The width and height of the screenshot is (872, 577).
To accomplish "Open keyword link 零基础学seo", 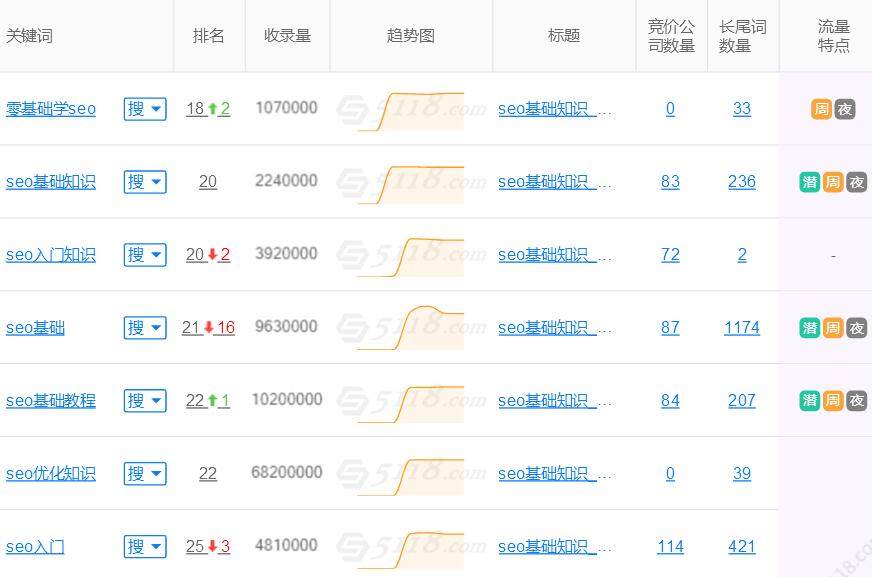I will pos(51,108).
